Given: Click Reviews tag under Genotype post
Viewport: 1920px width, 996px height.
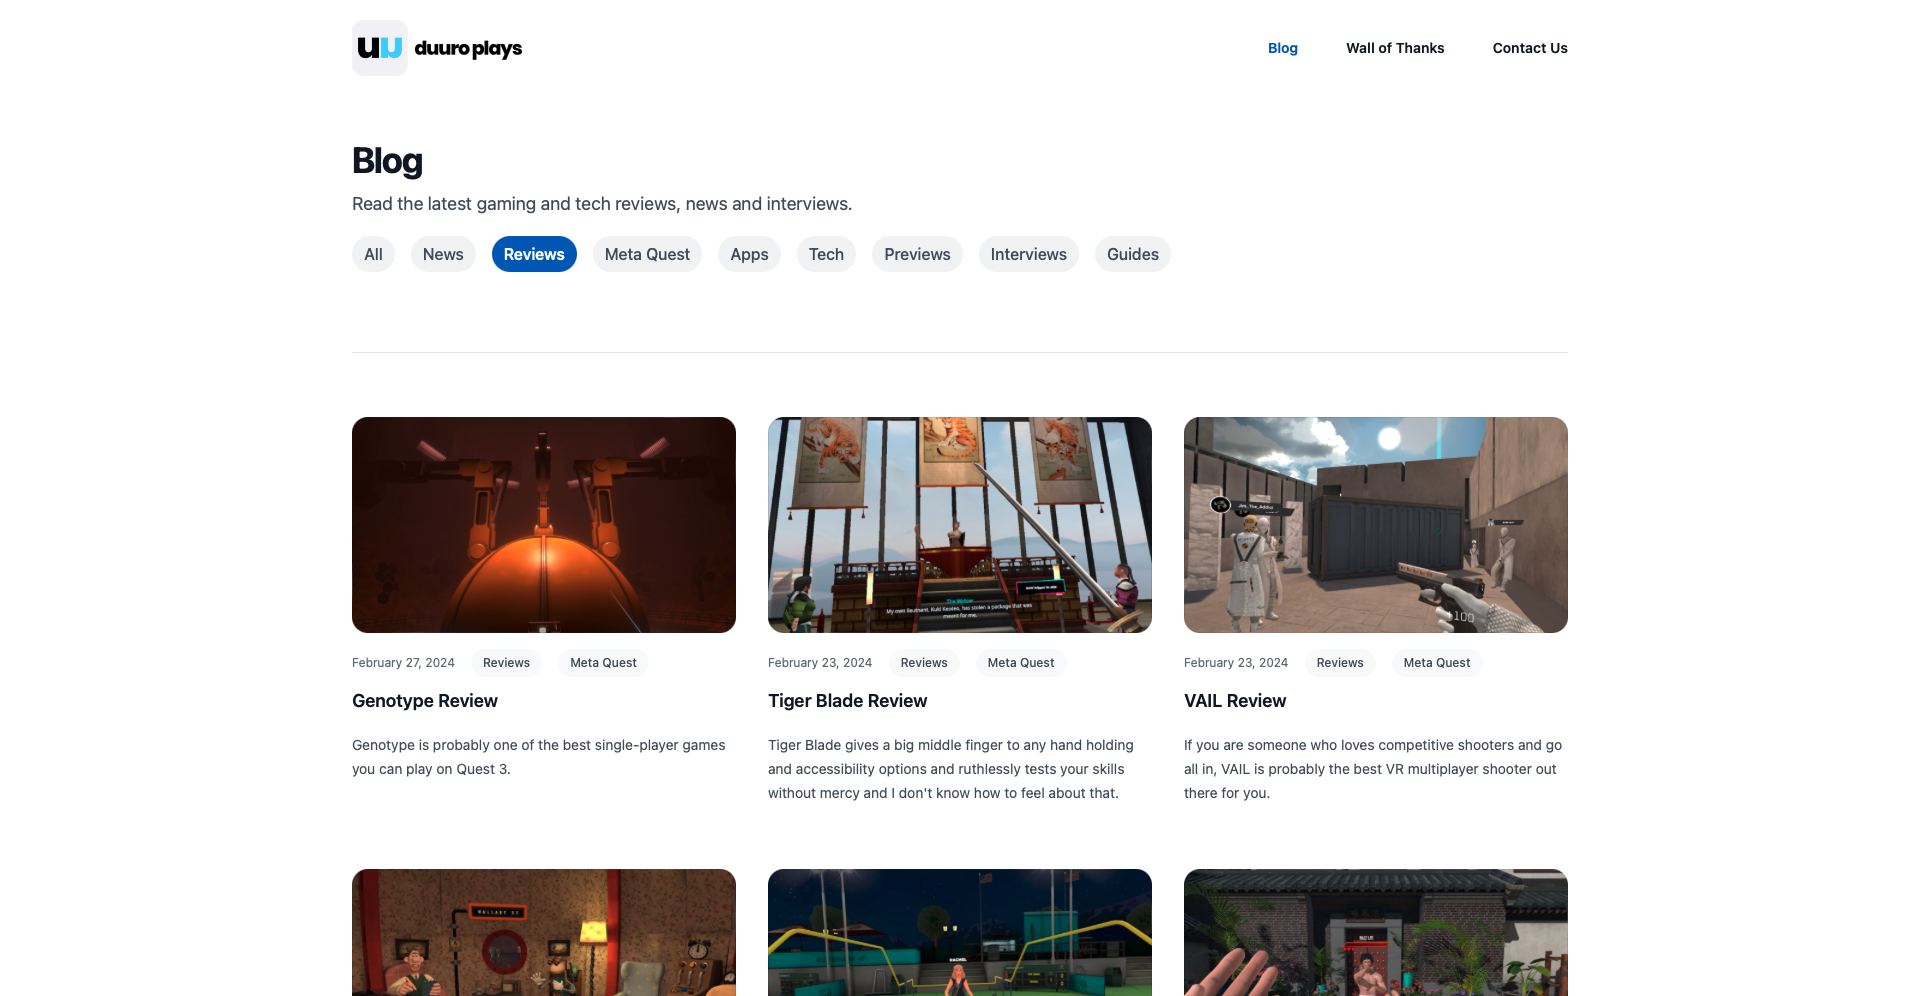Looking at the screenshot, I should [x=506, y=663].
